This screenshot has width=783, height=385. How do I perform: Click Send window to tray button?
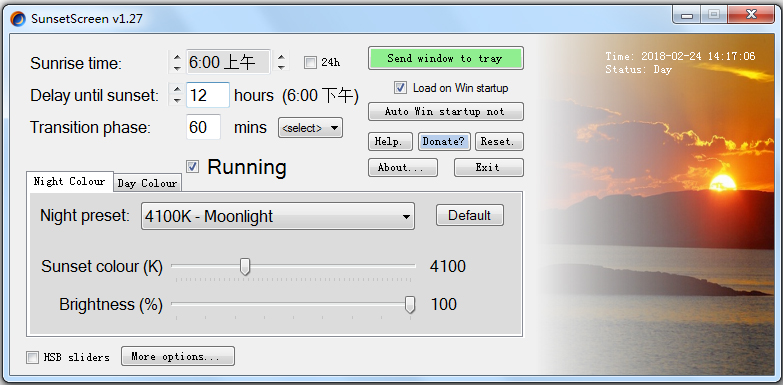click(x=445, y=58)
